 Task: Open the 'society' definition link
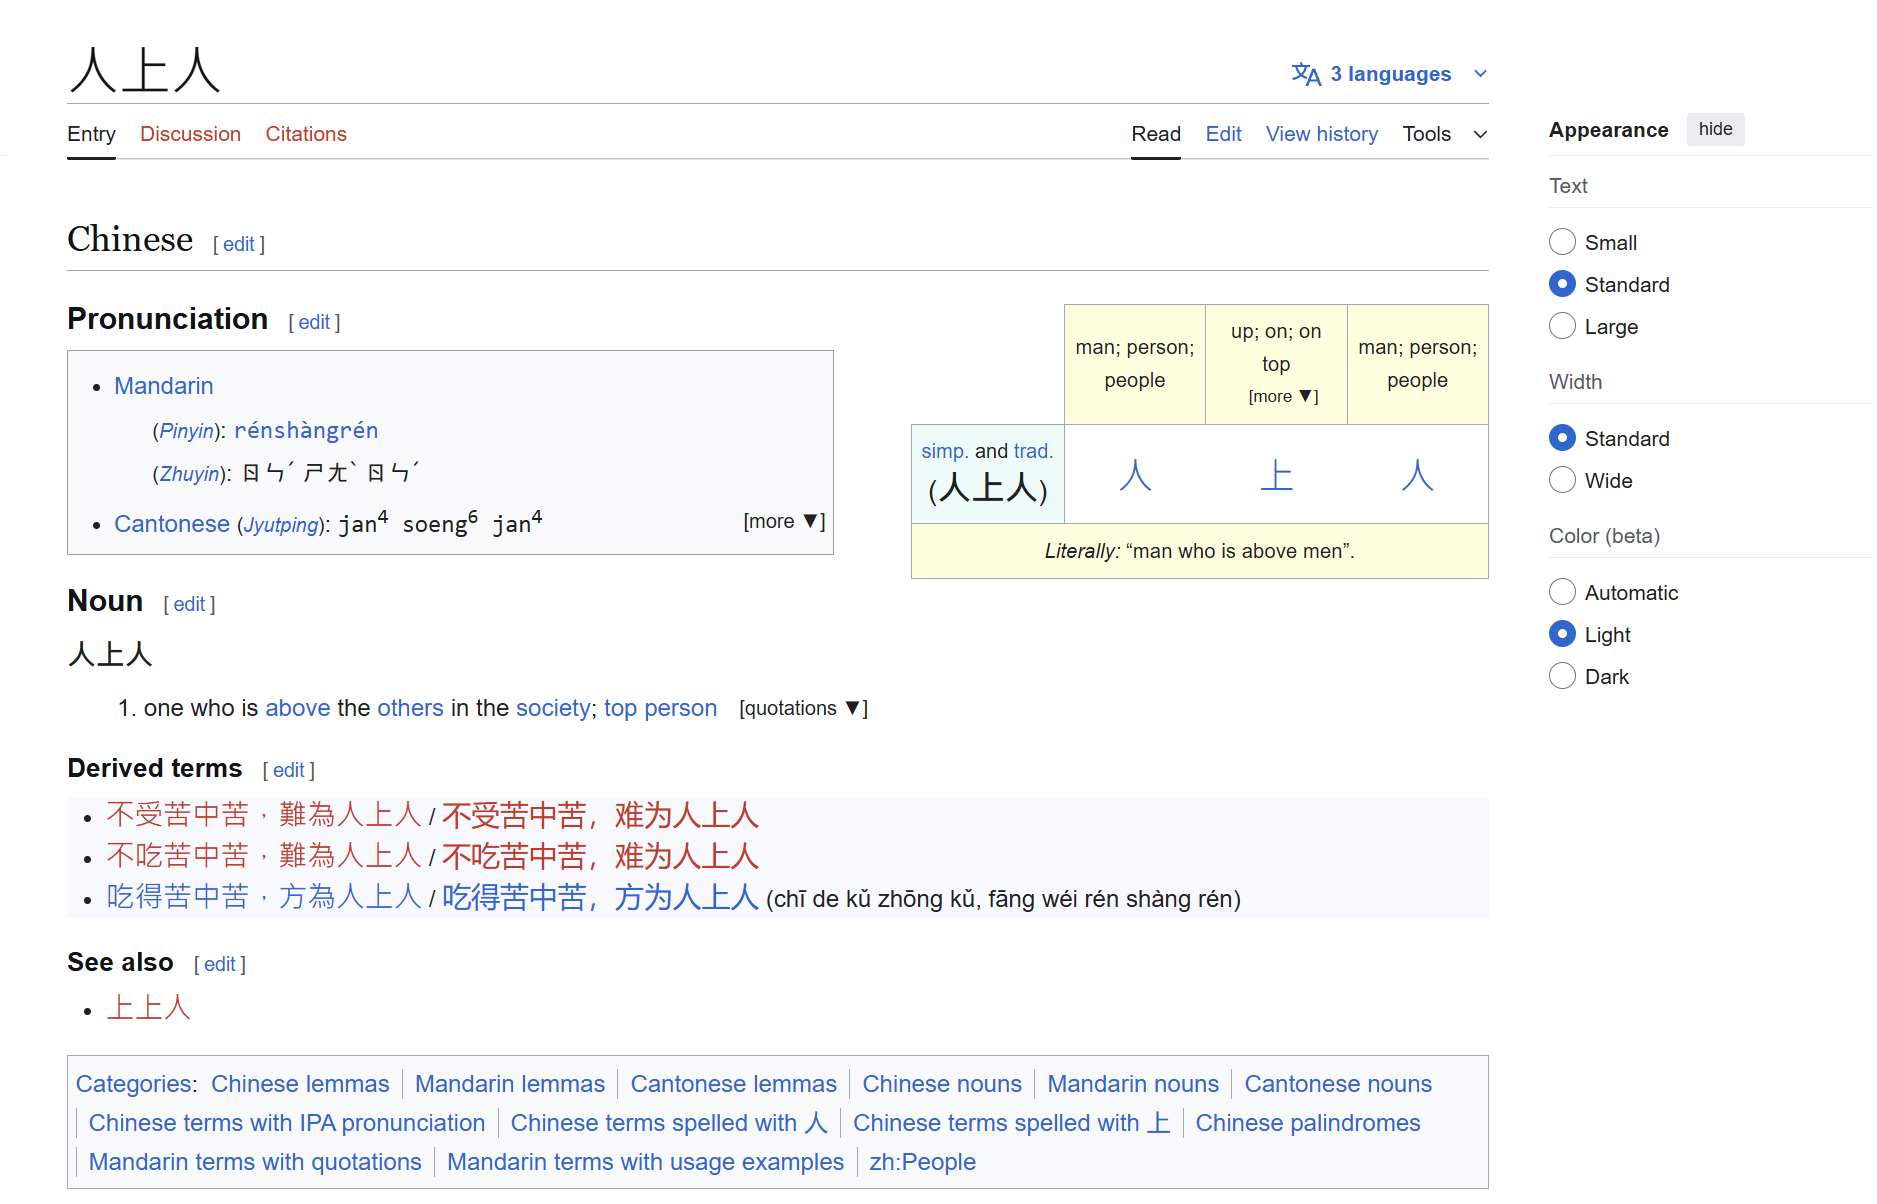point(553,708)
